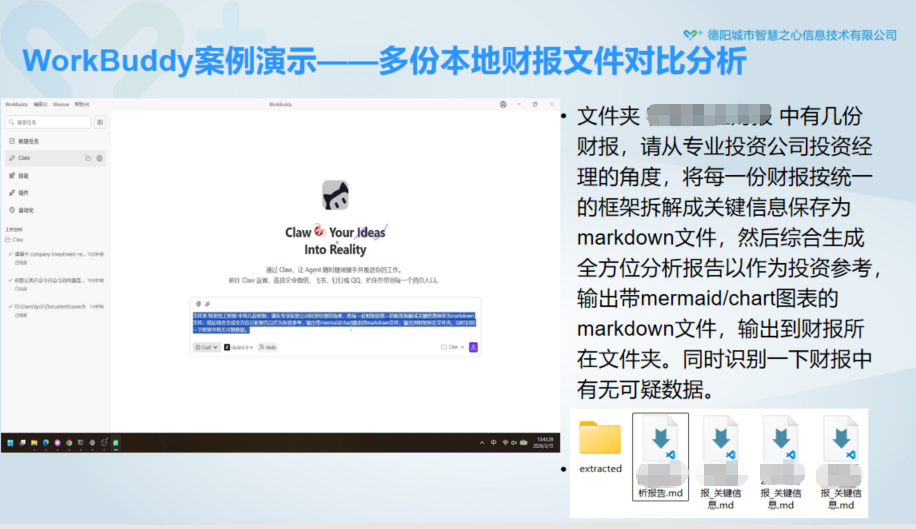Open the 编辑 edit menu
The width and height of the screenshot is (916, 529).
click(40, 105)
